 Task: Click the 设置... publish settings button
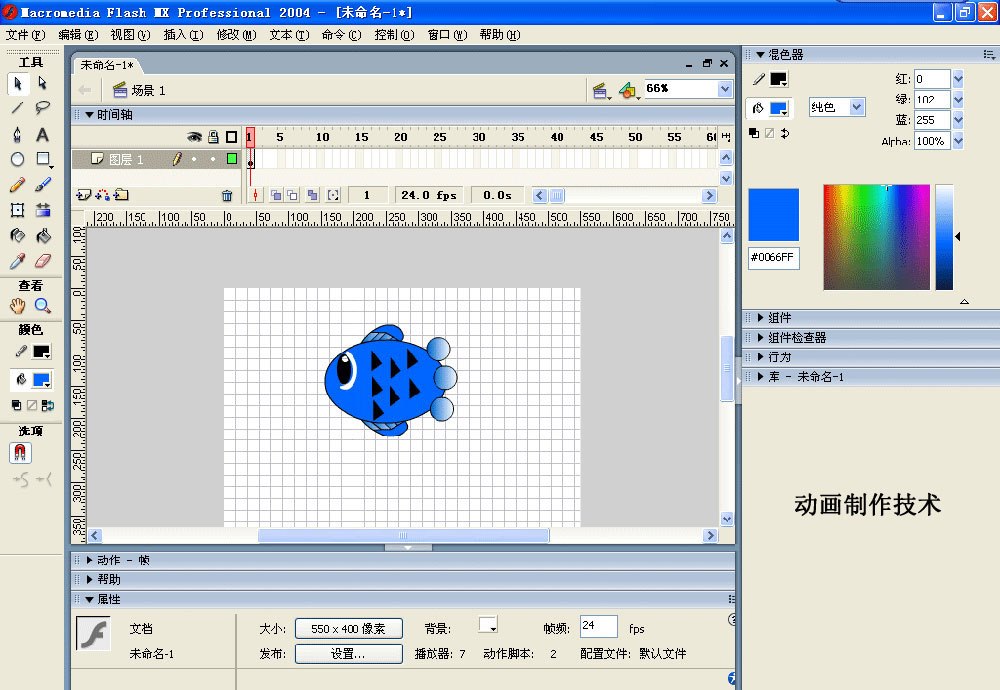click(348, 654)
